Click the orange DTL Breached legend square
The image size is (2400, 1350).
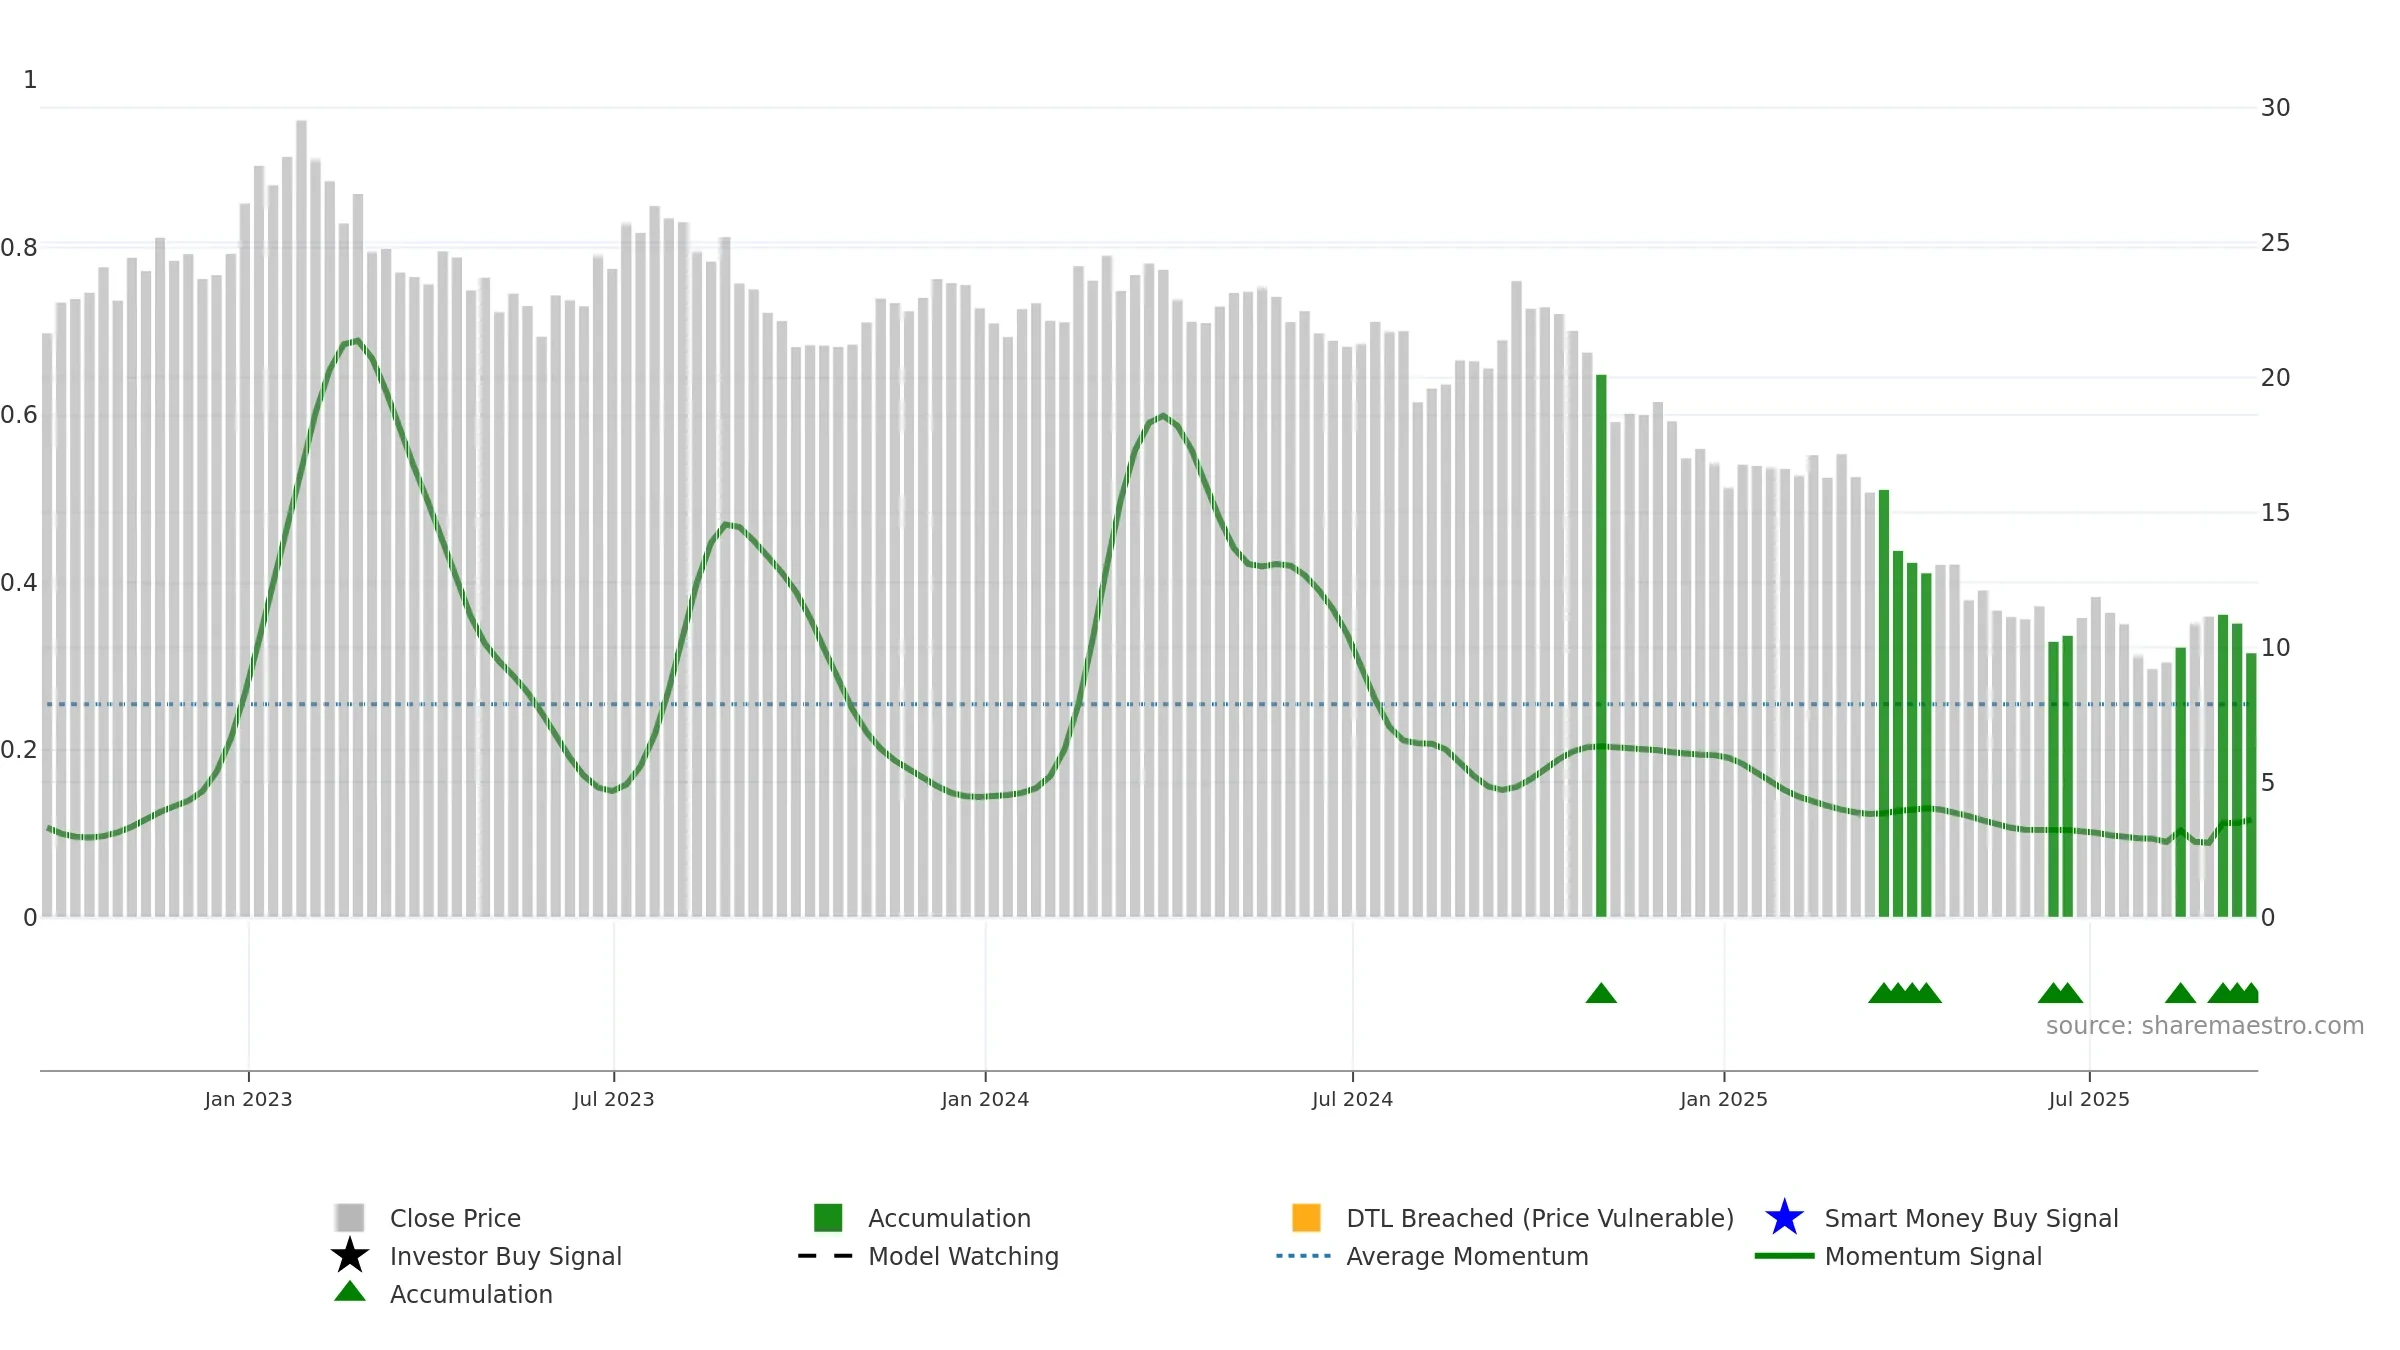(x=1306, y=1217)
